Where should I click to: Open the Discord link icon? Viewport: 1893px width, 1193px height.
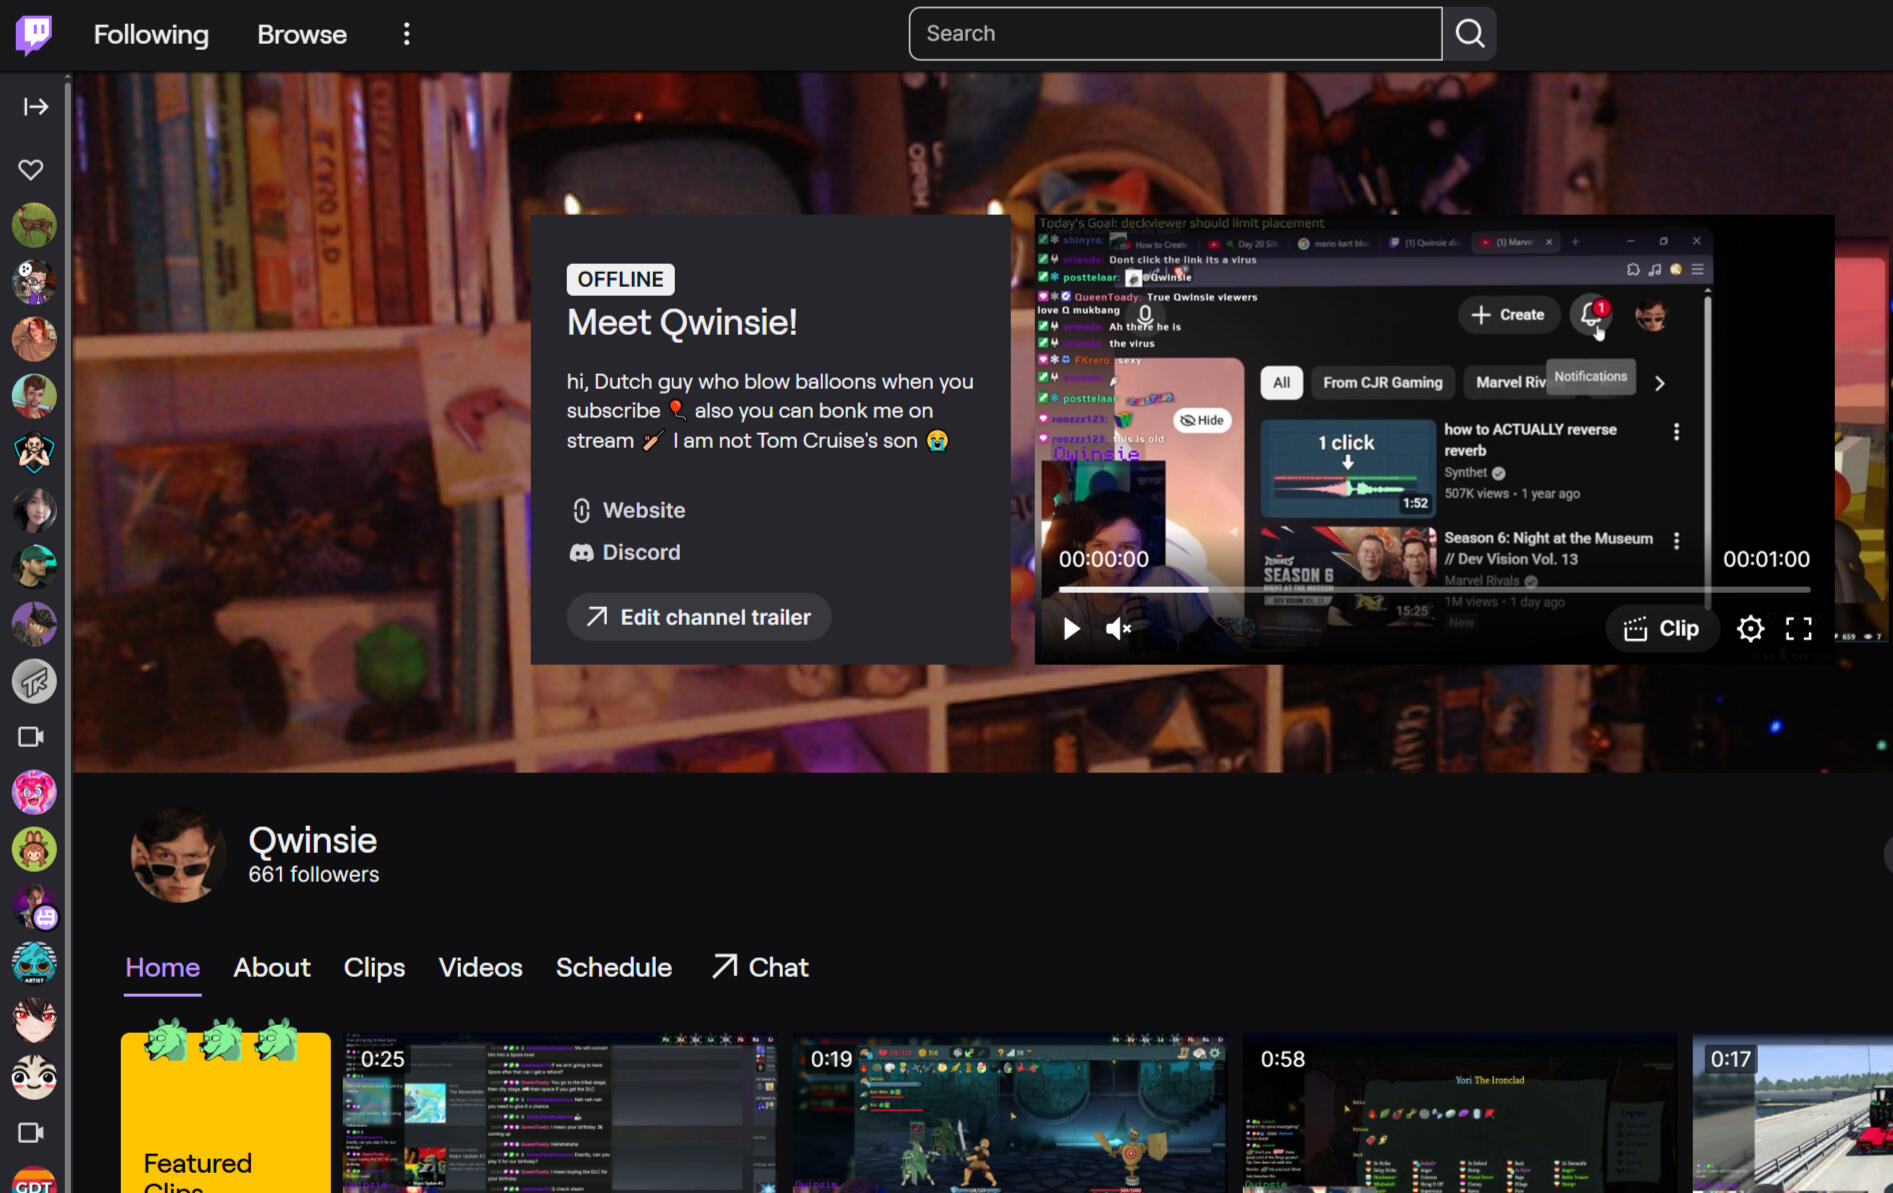(x=581, y=553)
